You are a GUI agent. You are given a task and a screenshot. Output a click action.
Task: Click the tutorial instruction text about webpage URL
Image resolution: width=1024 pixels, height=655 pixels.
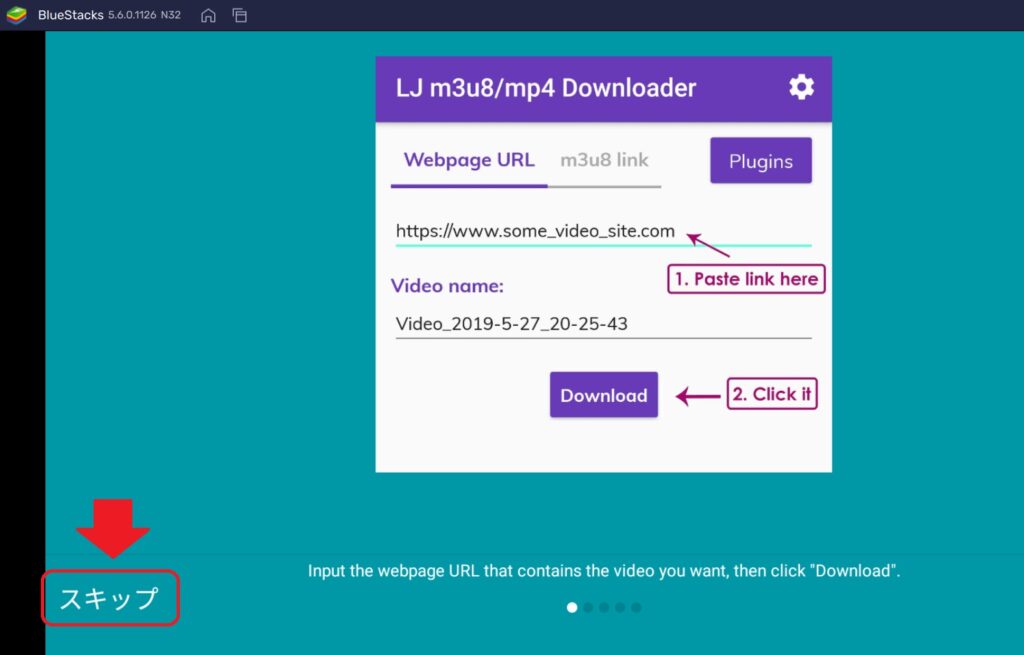coord(603,571)
